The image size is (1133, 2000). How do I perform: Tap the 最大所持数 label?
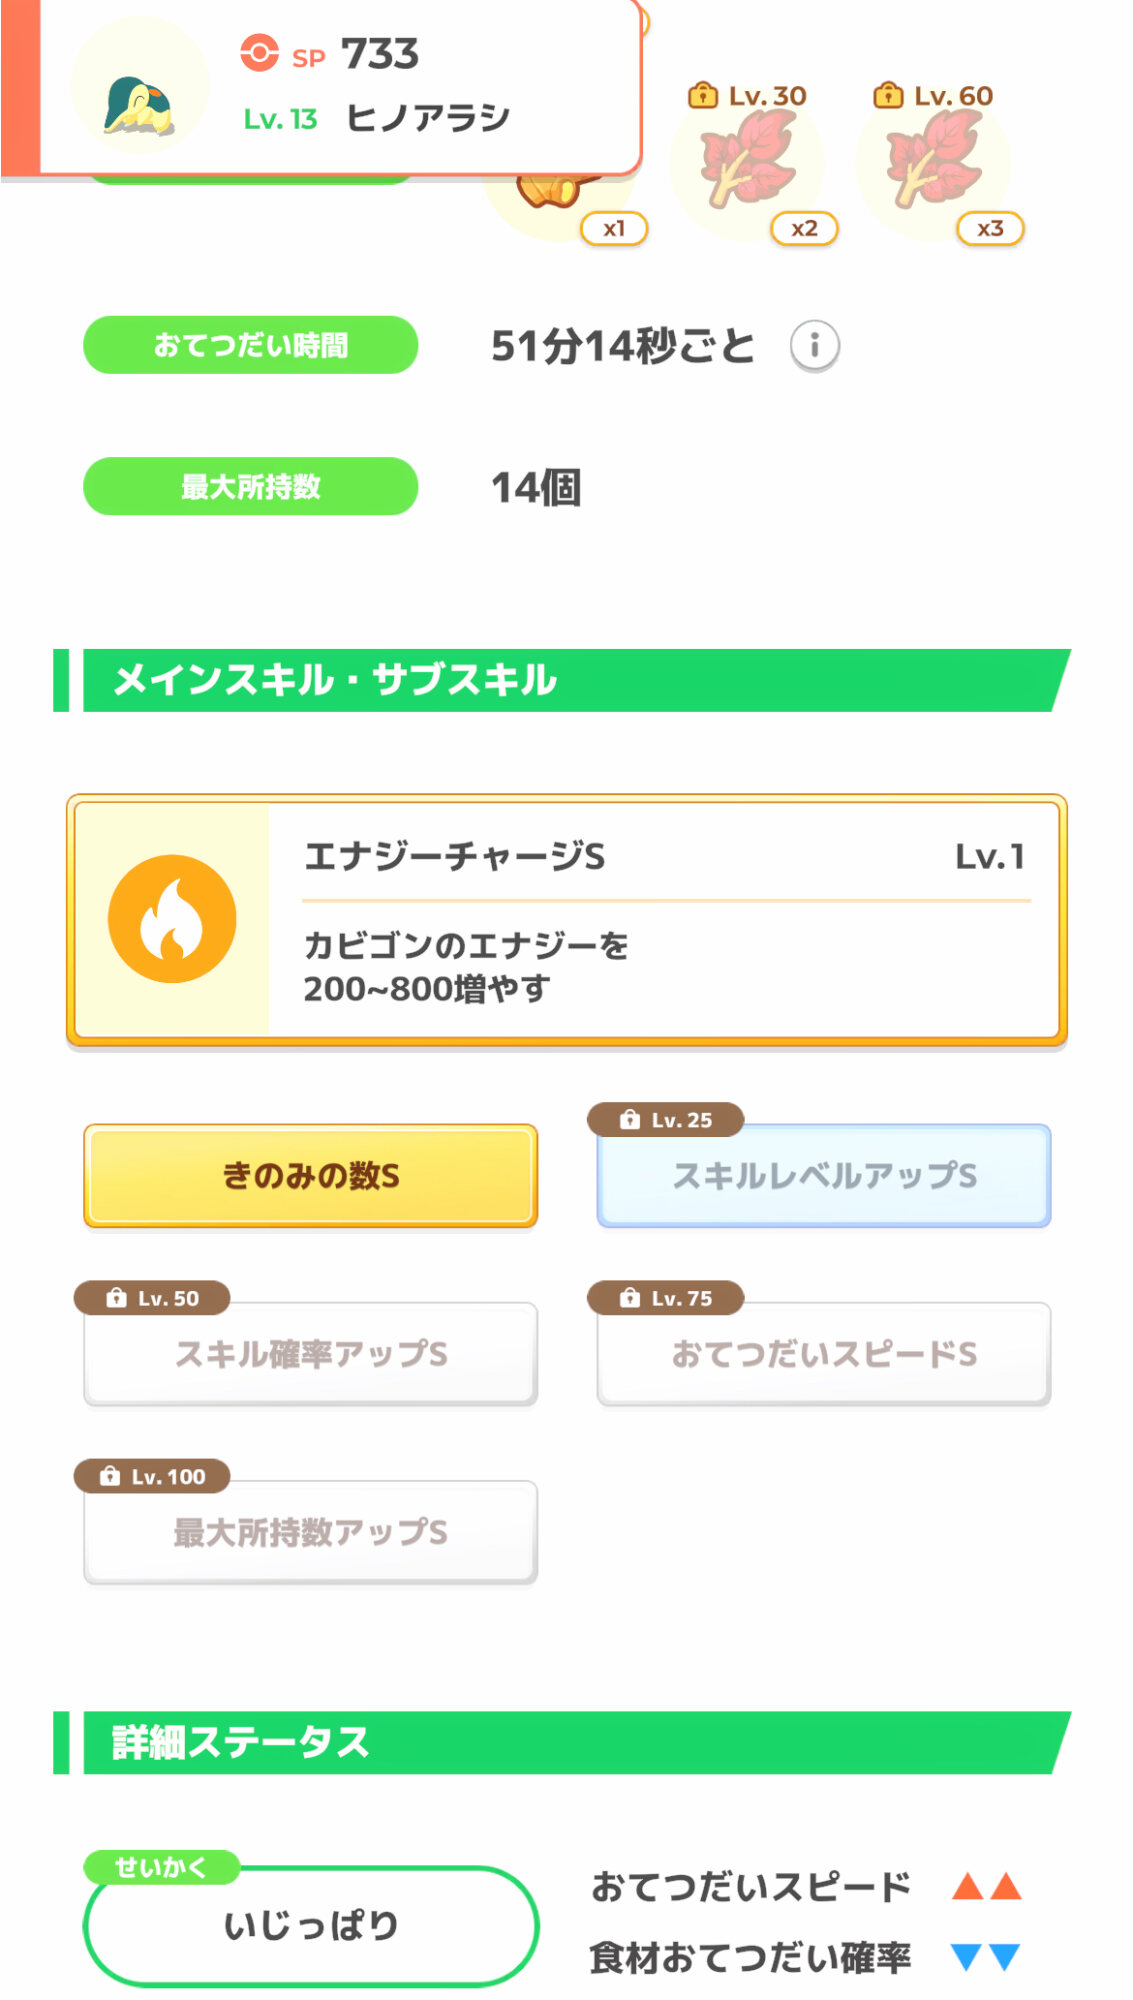pyautogui.click(x=250, y=487)
